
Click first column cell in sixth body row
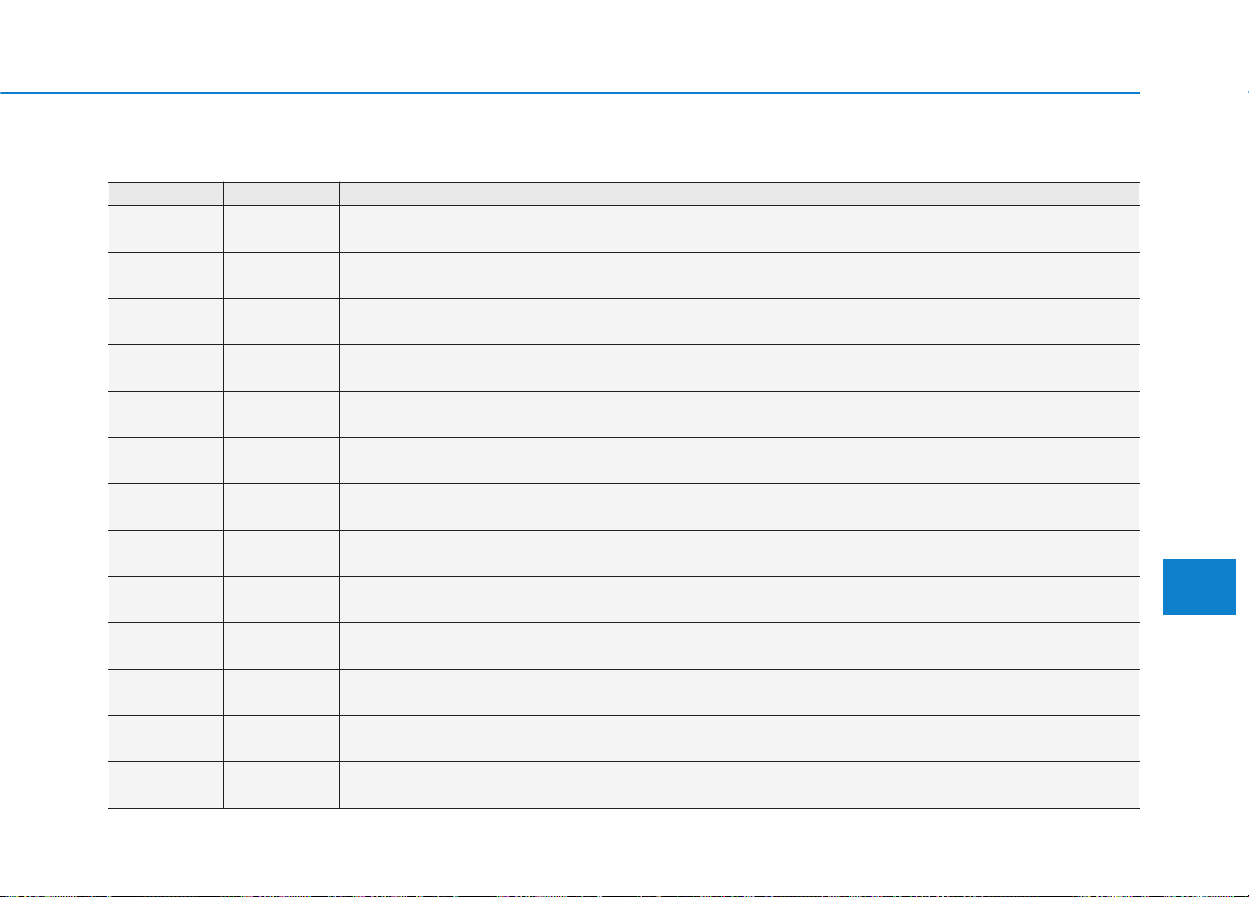pyautogui.click(x=165, y=460)
